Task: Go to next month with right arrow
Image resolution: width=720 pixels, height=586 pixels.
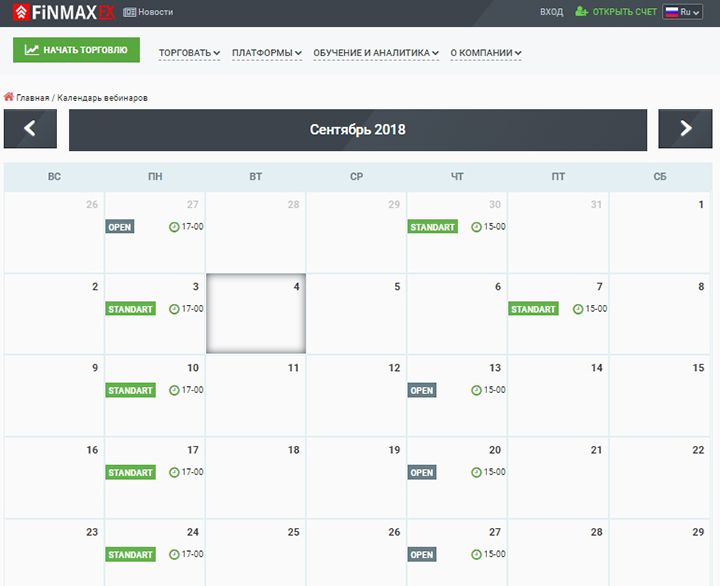Action: pyautogui.click(x=685, y=129)
